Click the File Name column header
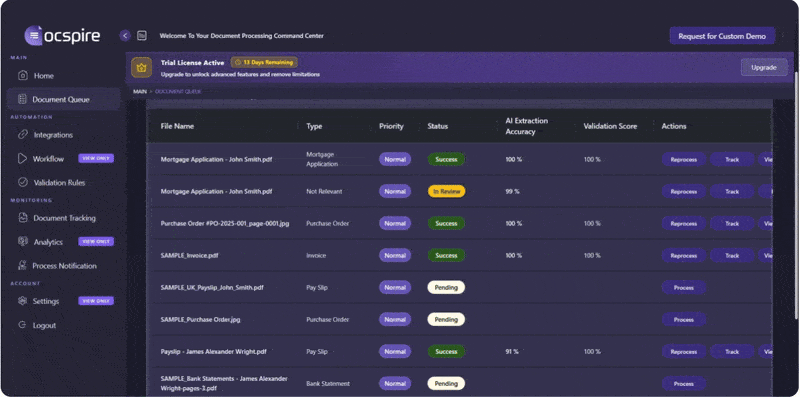 [x=177, y=126]
